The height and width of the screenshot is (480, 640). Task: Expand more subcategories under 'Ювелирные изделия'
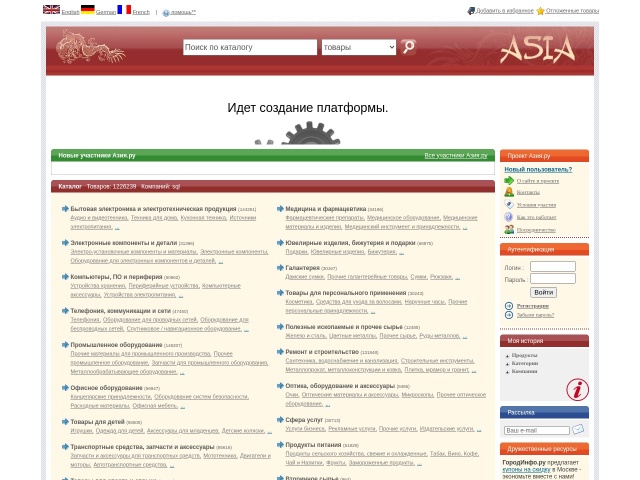coord(401,253)
